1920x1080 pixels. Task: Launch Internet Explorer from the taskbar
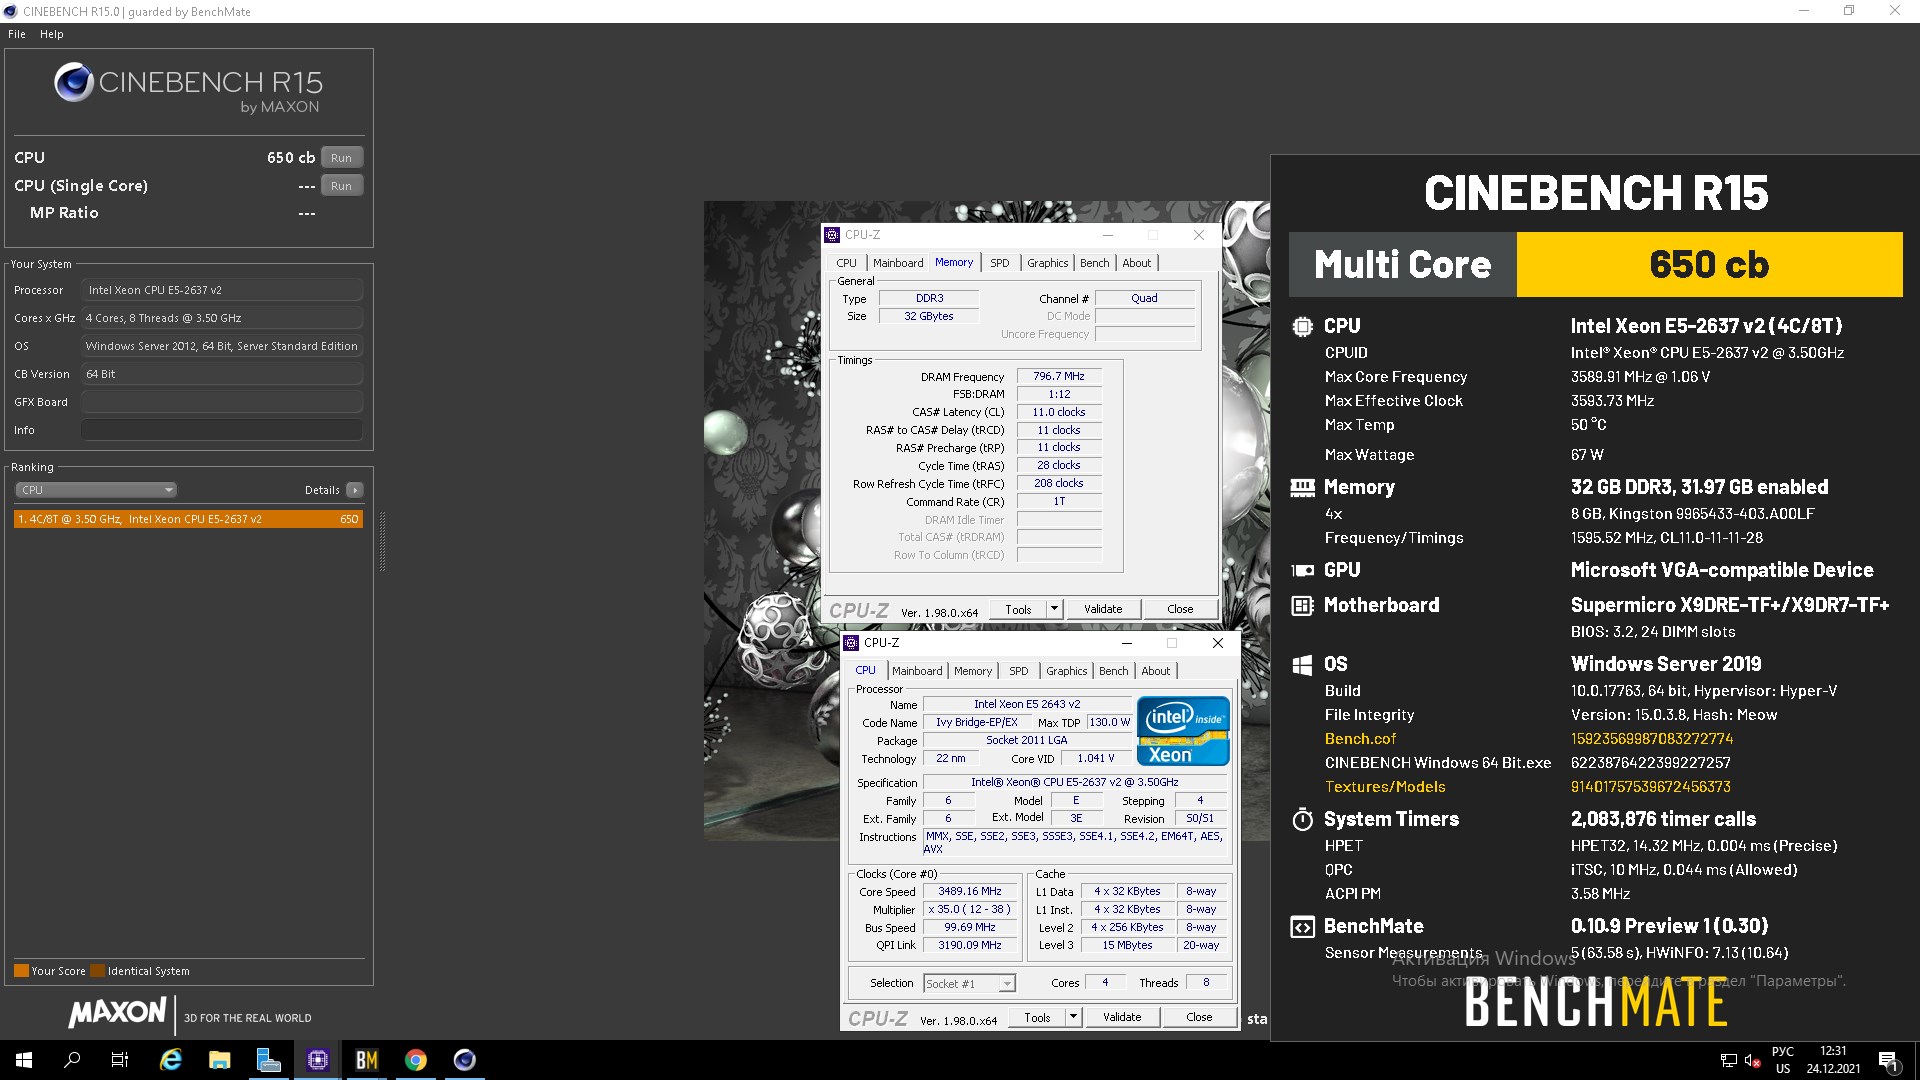(x=171, y=1060)
